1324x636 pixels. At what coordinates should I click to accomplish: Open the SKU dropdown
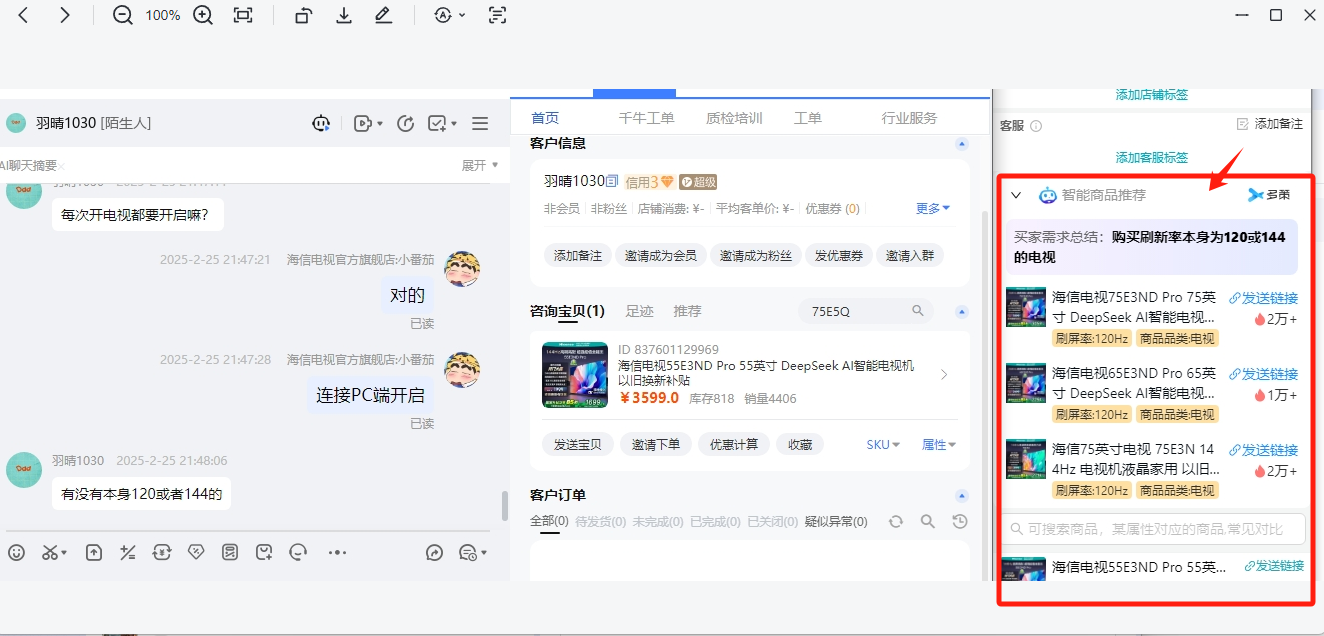(x=883, y=445)
